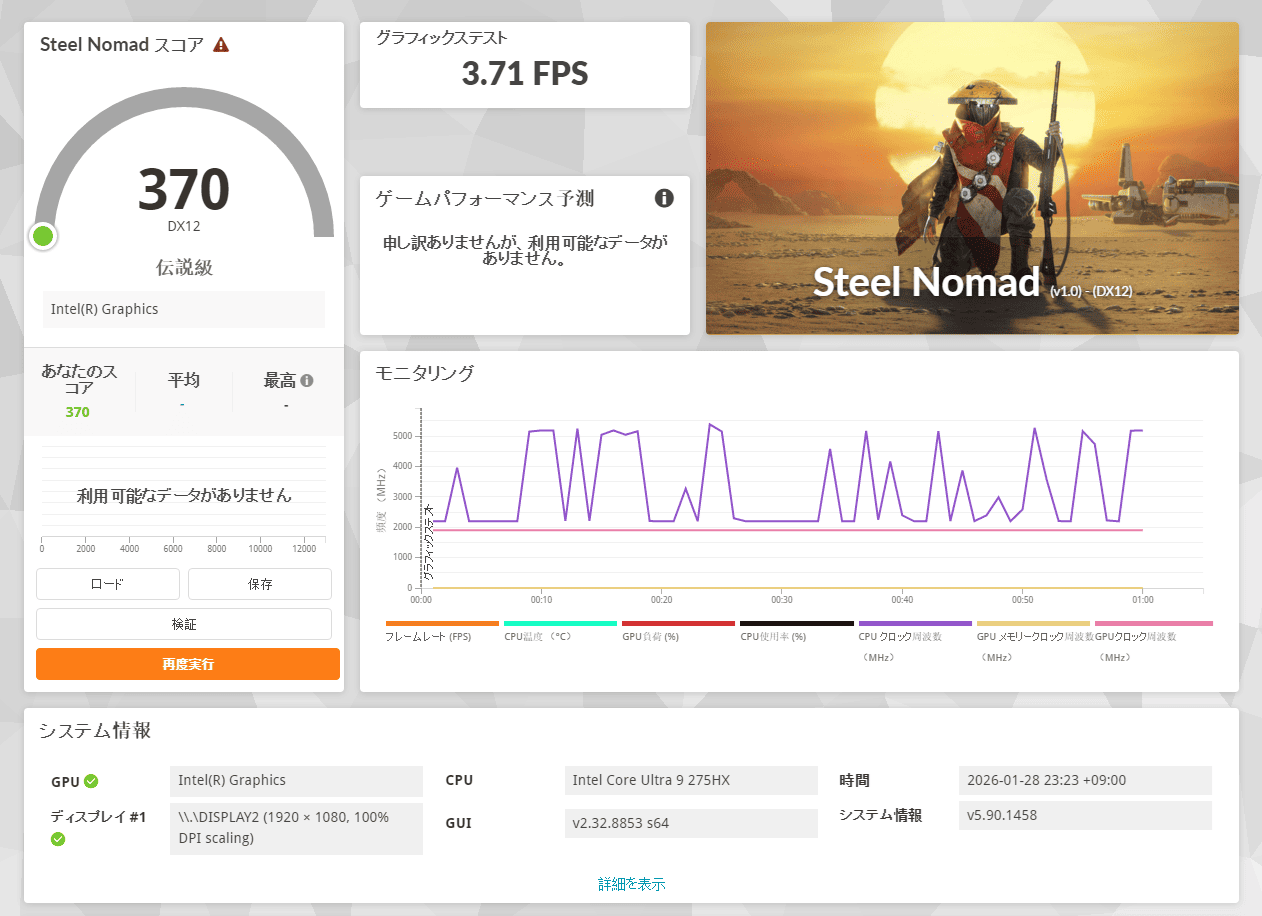Click the info icon in ゲームパフォーマンス予測 panel
This screenshot has width=1262, height=916.
click(664, 198)
